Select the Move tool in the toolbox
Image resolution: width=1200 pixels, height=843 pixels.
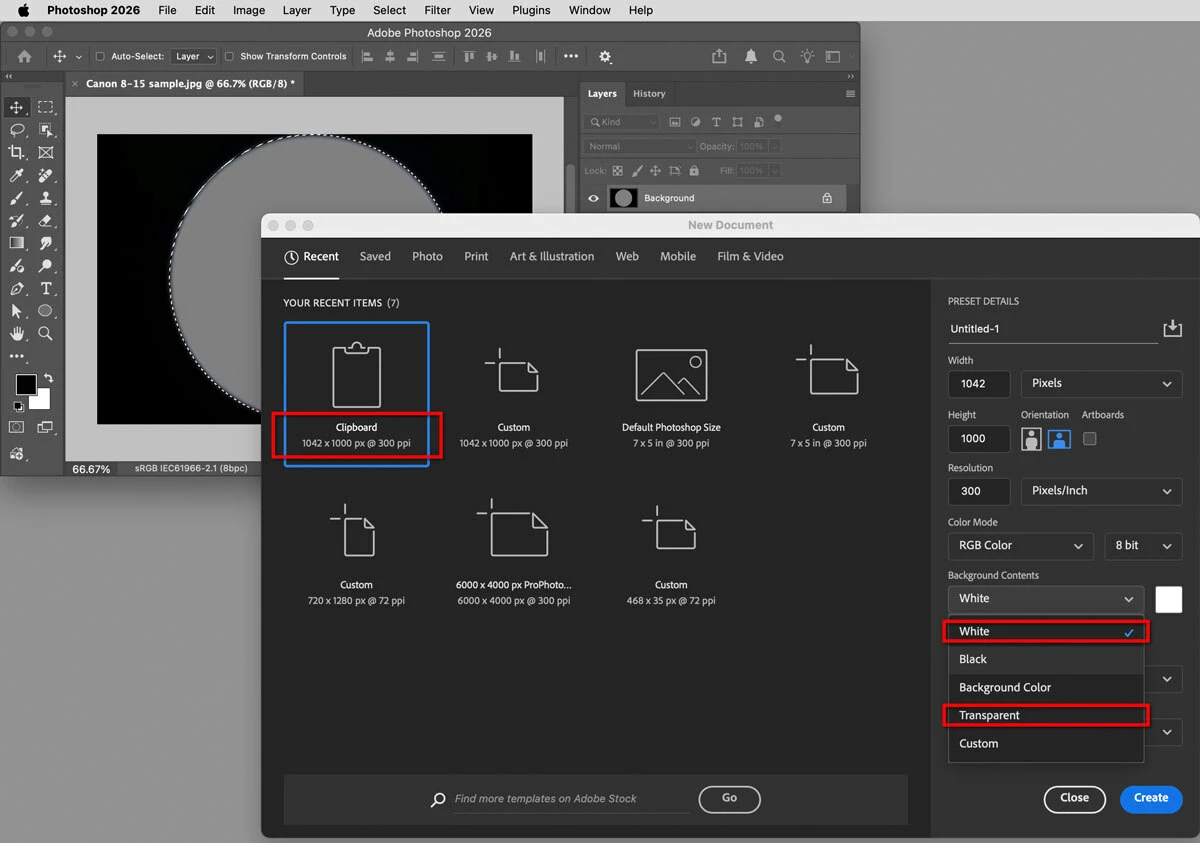click(x=17, y=108)
